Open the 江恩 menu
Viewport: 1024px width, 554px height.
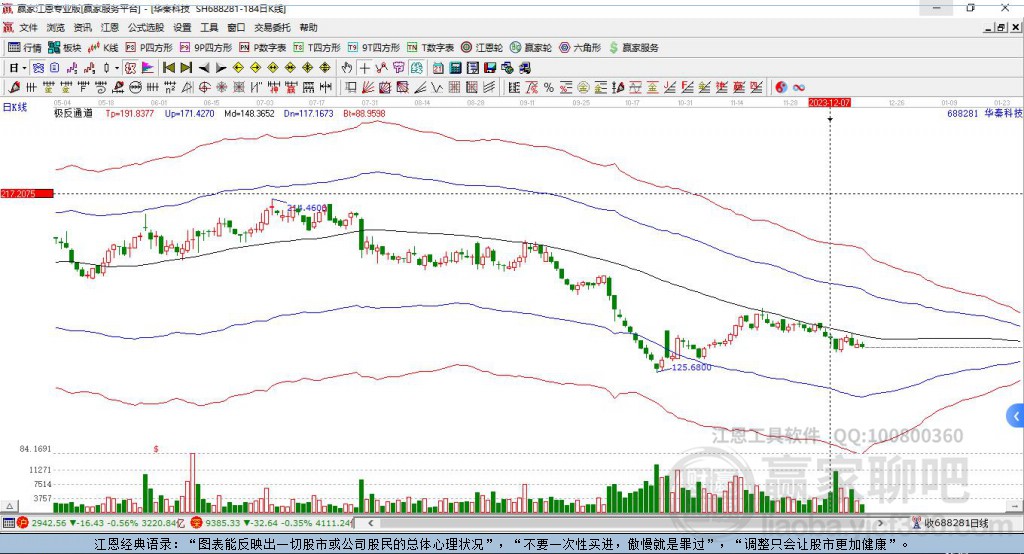110,27
